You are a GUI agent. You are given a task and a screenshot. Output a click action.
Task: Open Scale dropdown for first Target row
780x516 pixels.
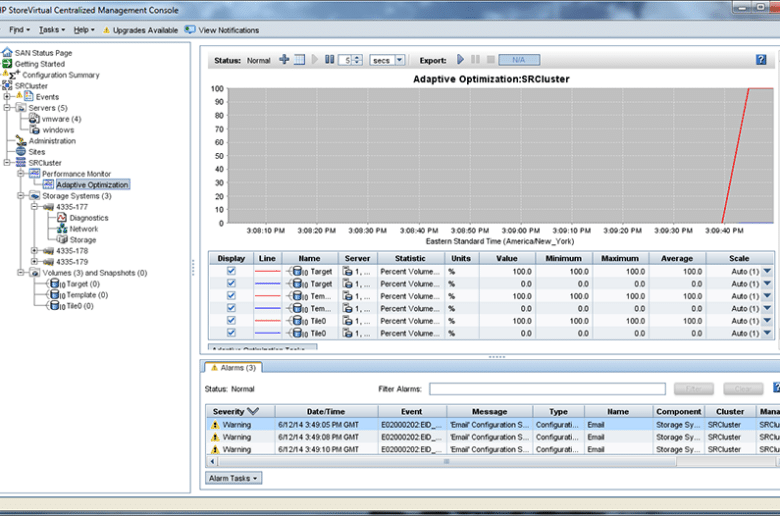pos(767,271)
